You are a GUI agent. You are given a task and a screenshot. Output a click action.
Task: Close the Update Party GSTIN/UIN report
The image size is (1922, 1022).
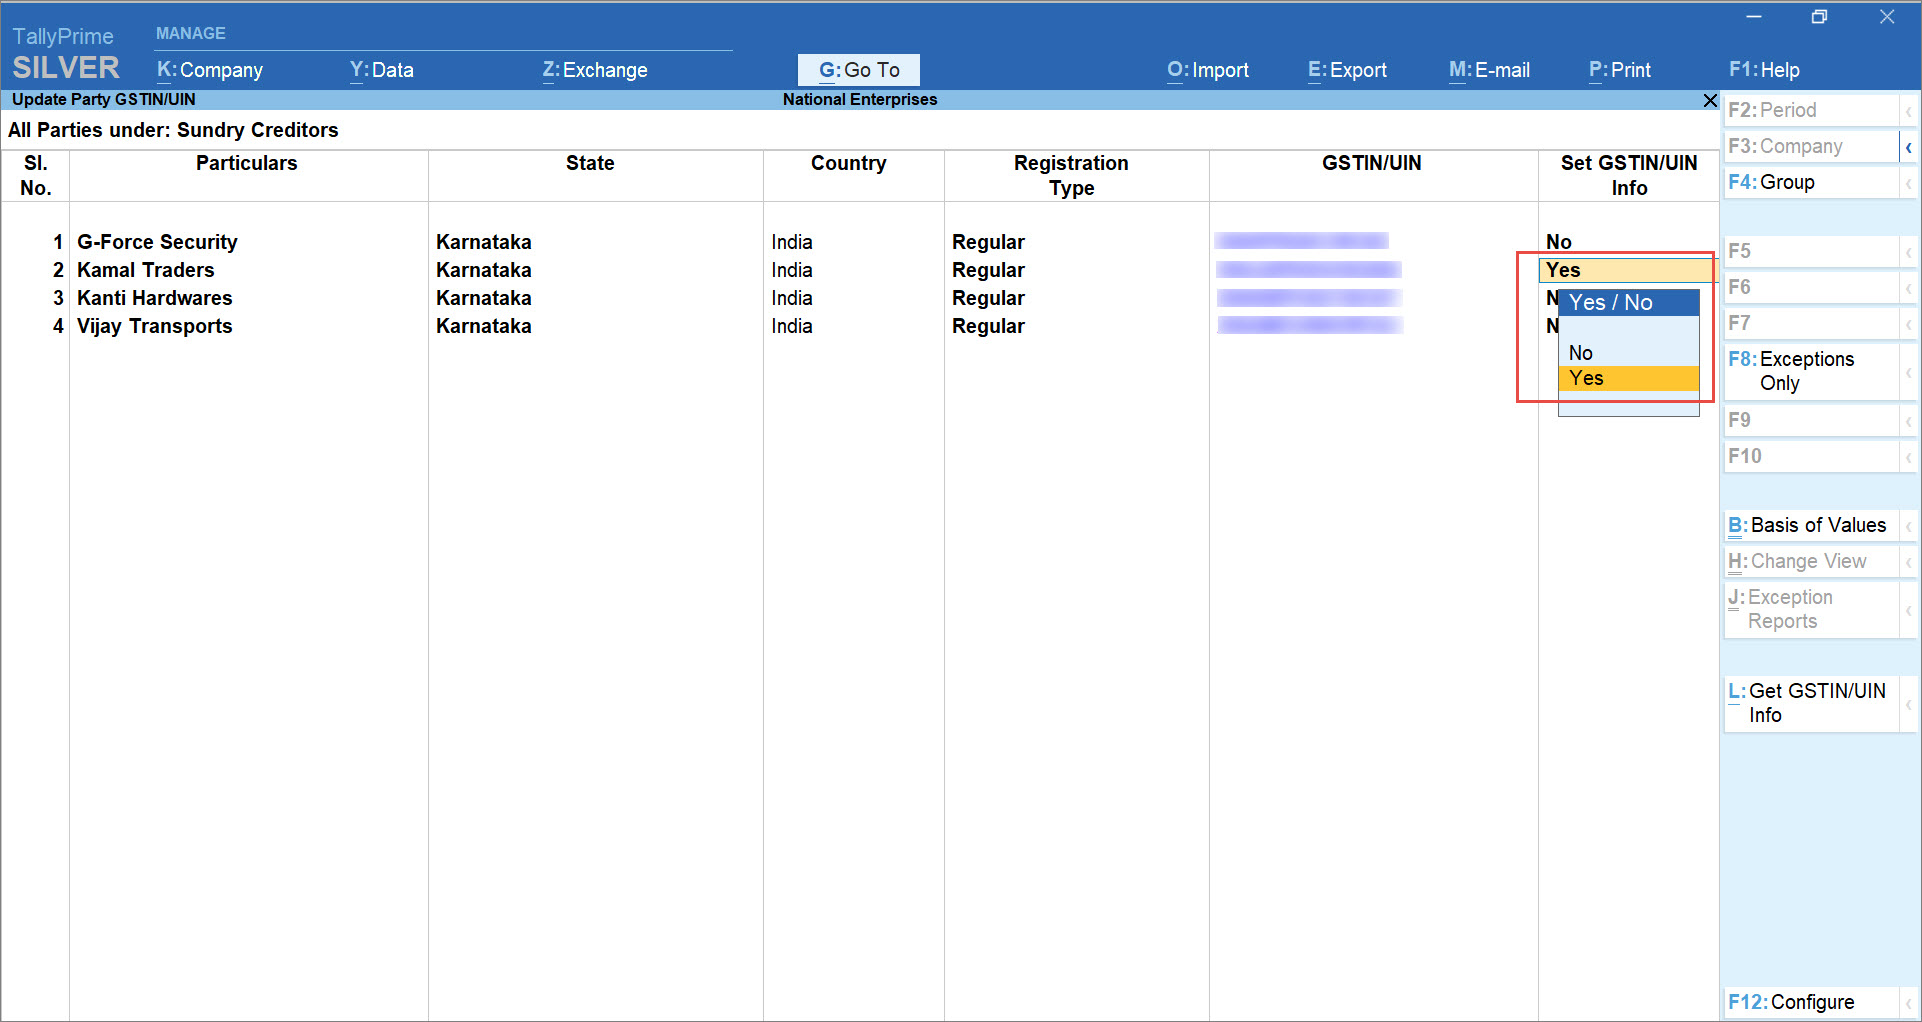[x=1710, y=100]
